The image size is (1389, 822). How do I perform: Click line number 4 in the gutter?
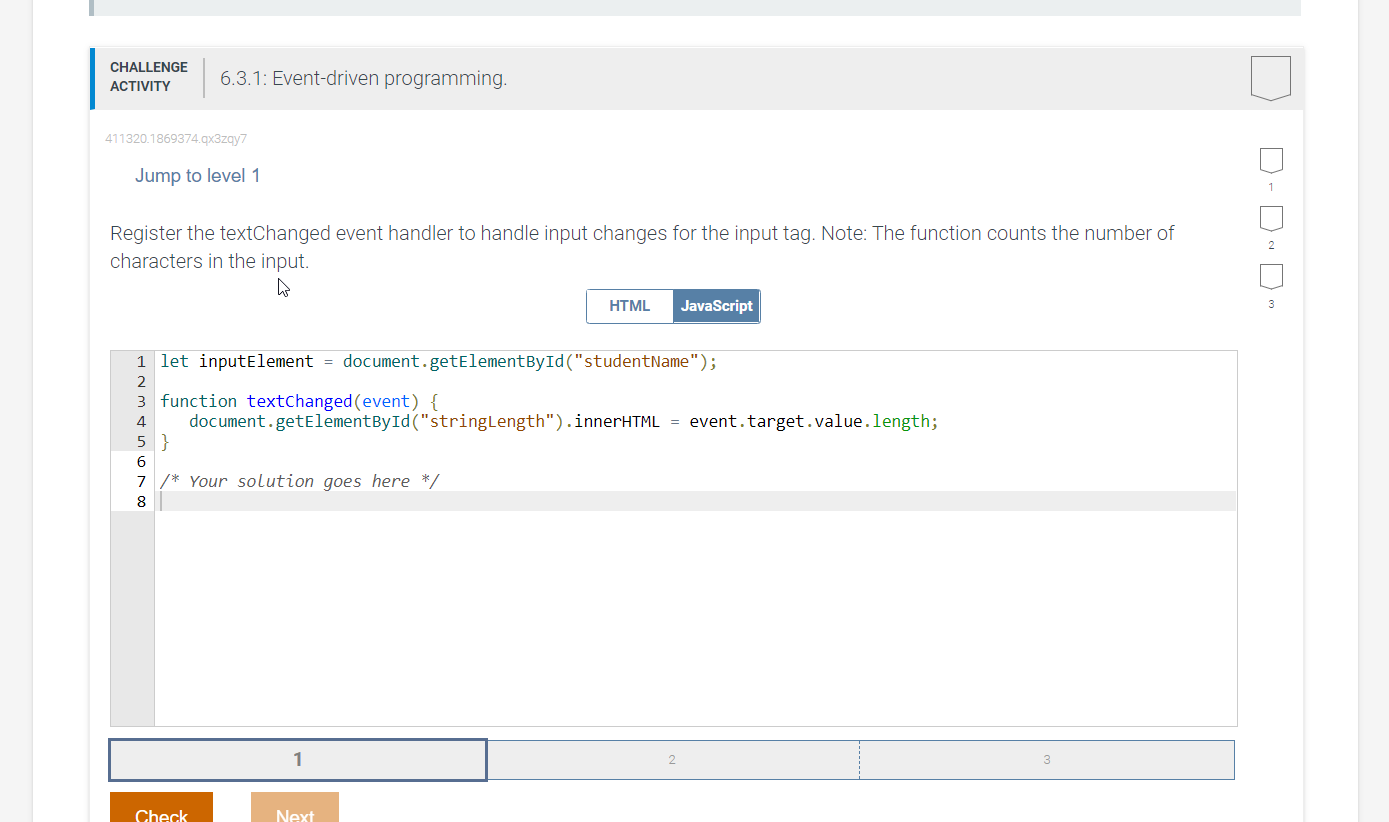[140, 421]
